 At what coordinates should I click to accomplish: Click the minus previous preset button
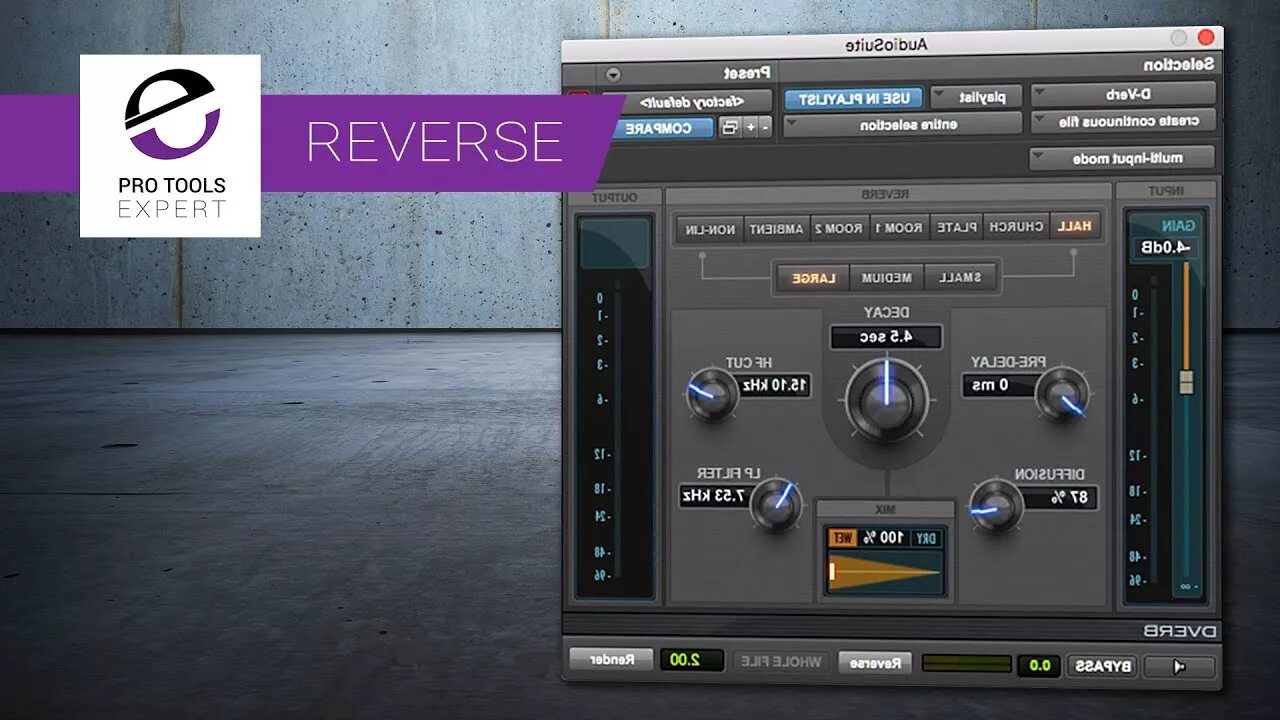coord(766,127)
